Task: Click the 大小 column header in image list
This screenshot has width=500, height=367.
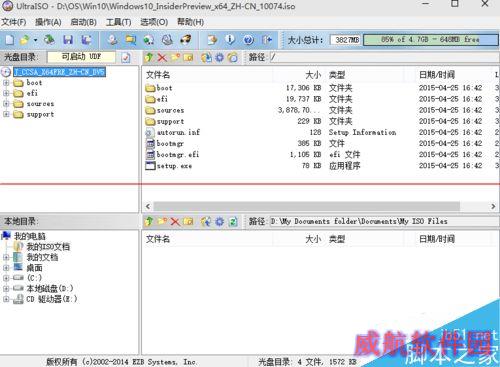Action: [313, 75]
